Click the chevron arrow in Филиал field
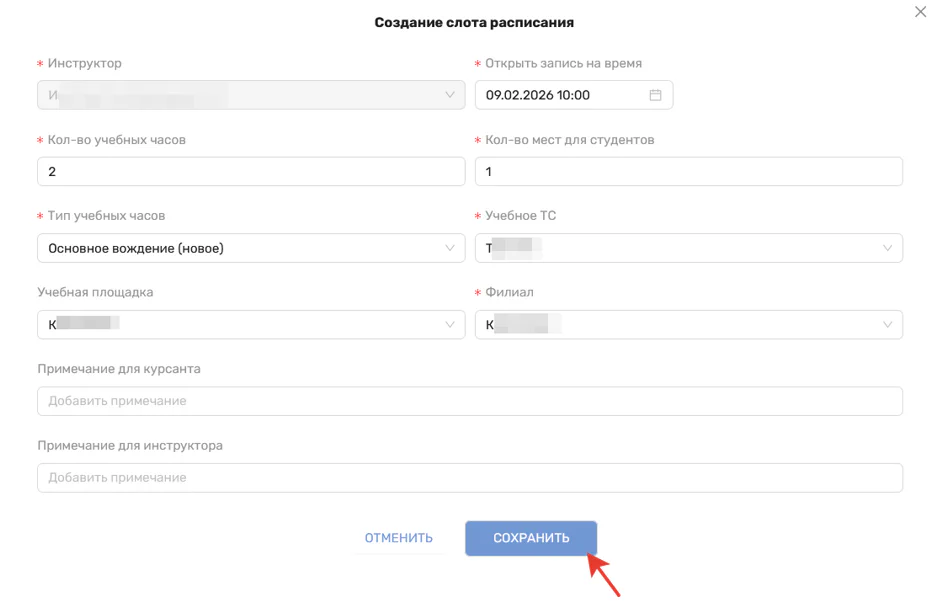The height and width of the screenshot is (607, 930). [887, 324]
